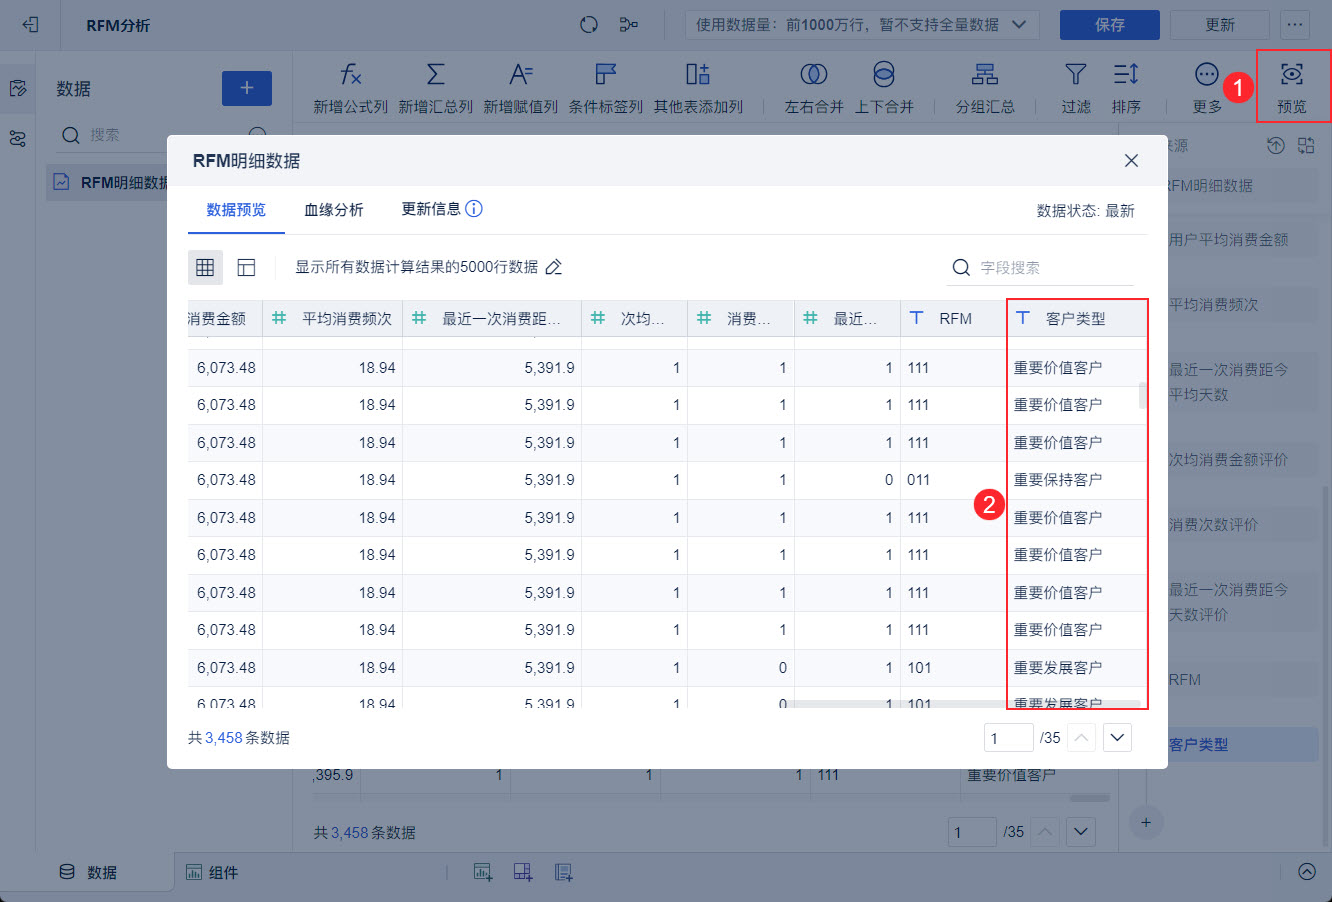Viewport: 1332px width, 902px height.
Task: Click the 分组汇总 icon
Action: [985, 75]
